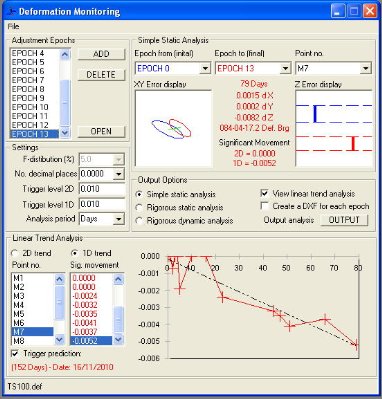
Task: Click the Sig. movement list scroll up arrow
Action: coord(119,278)
